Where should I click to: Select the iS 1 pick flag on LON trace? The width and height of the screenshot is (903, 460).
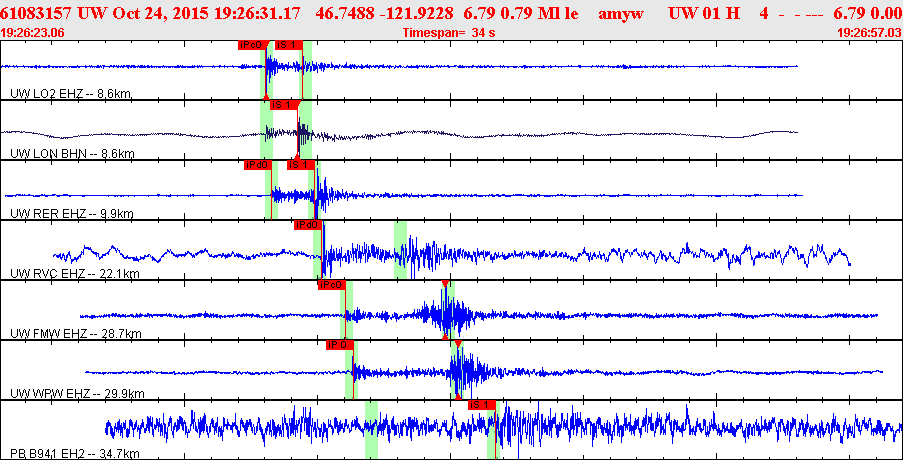coord(284,105)
